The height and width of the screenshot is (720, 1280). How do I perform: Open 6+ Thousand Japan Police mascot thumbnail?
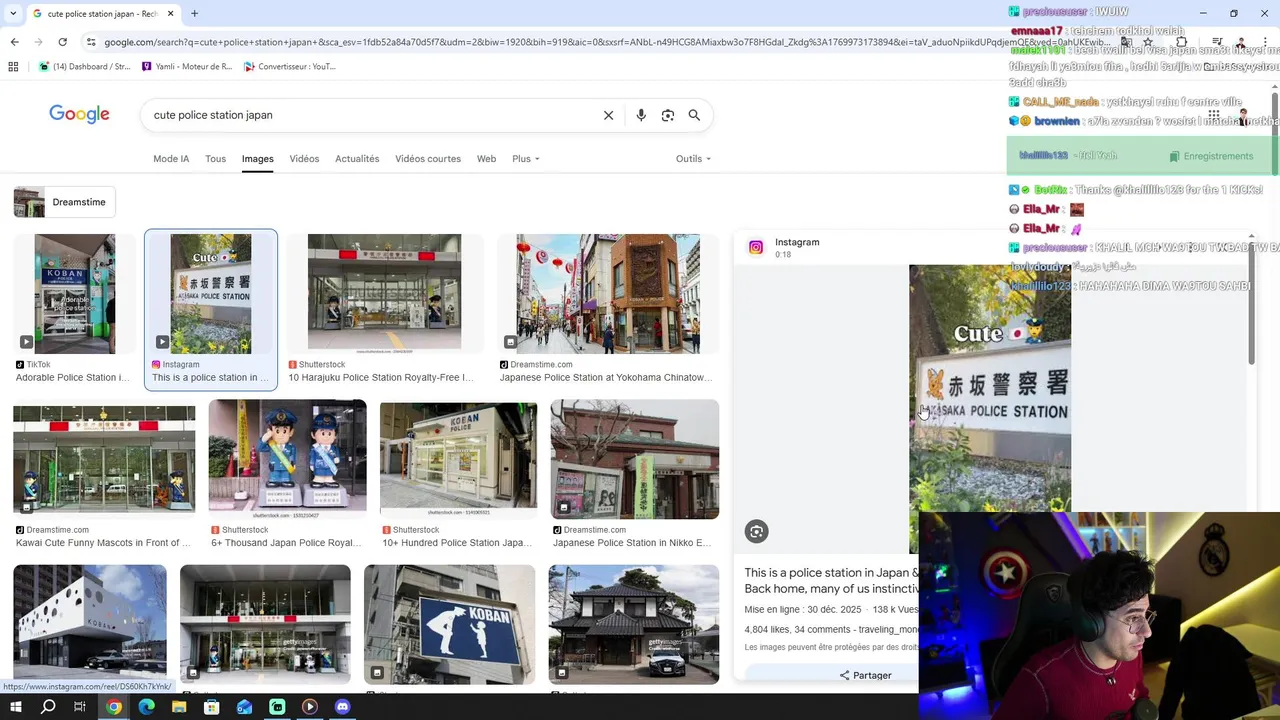point(288,459)
